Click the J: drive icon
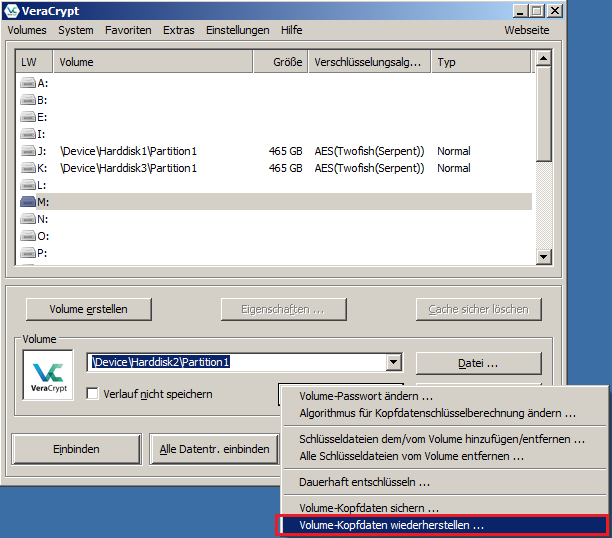The width and height of the screenshot is (612, 538). (x=28, y=151)
